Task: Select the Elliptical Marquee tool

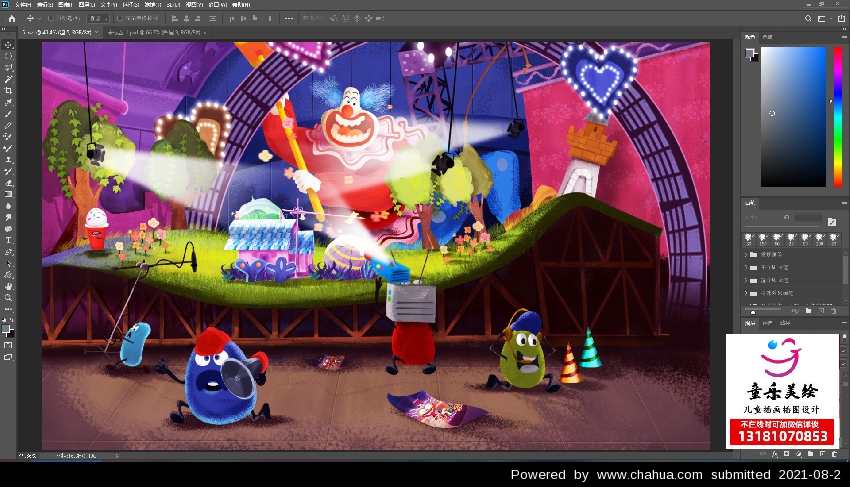Action: click(8, 56)
